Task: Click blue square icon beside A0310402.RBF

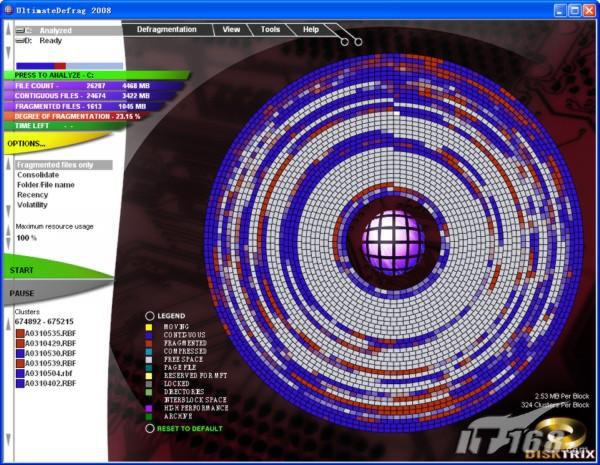Action: [x=20, y=383]
